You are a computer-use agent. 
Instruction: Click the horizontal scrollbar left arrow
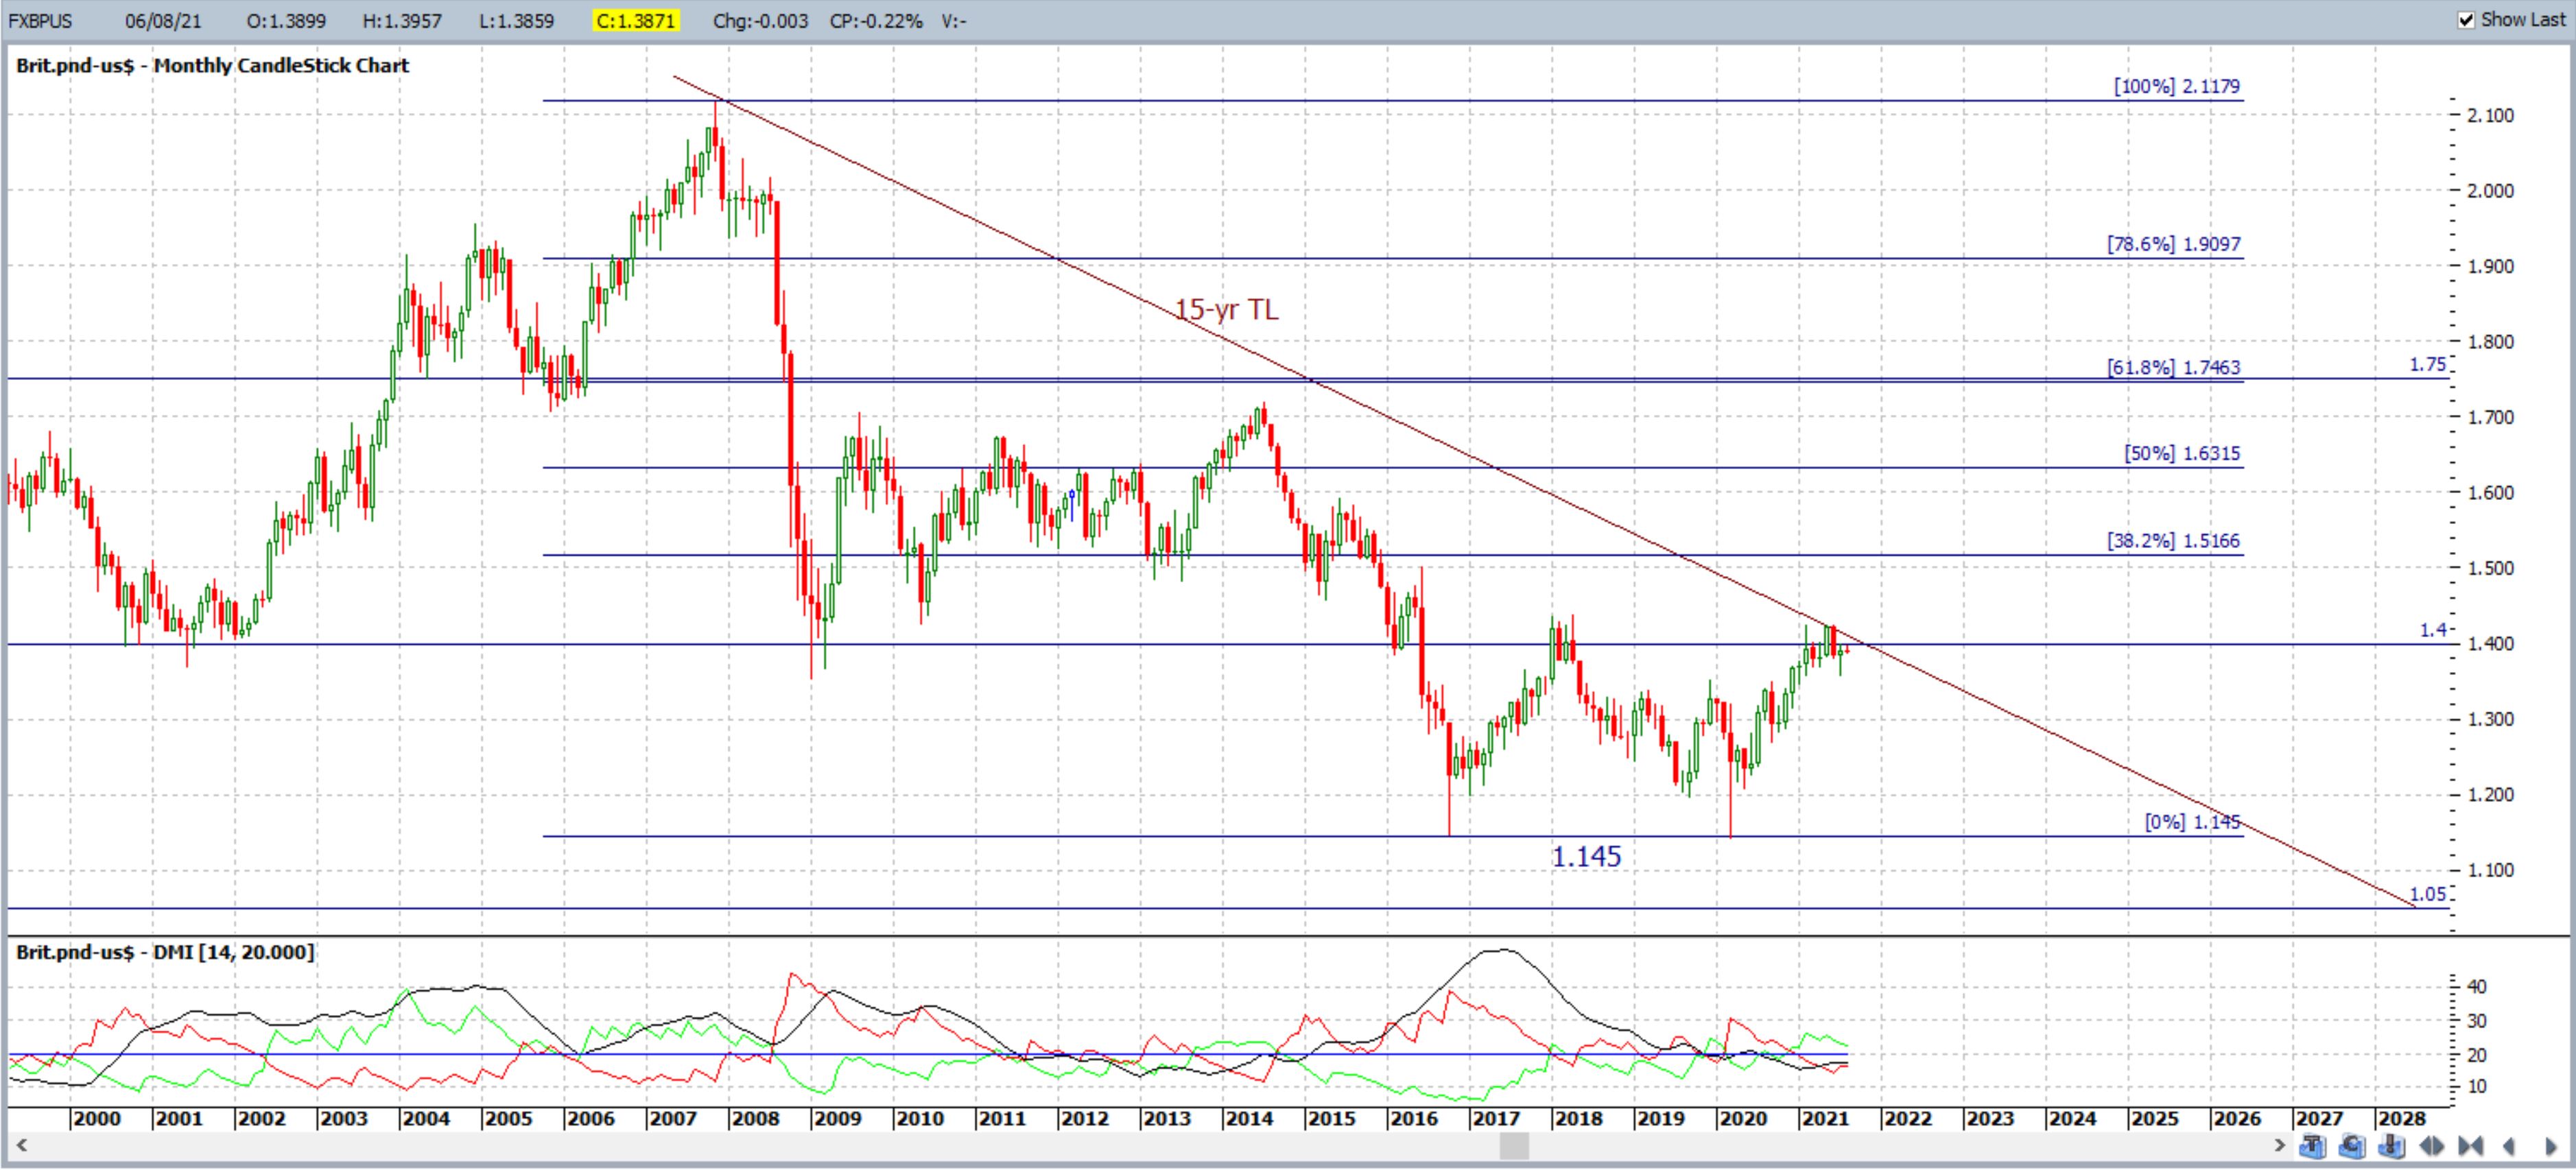coord(21,1145)
